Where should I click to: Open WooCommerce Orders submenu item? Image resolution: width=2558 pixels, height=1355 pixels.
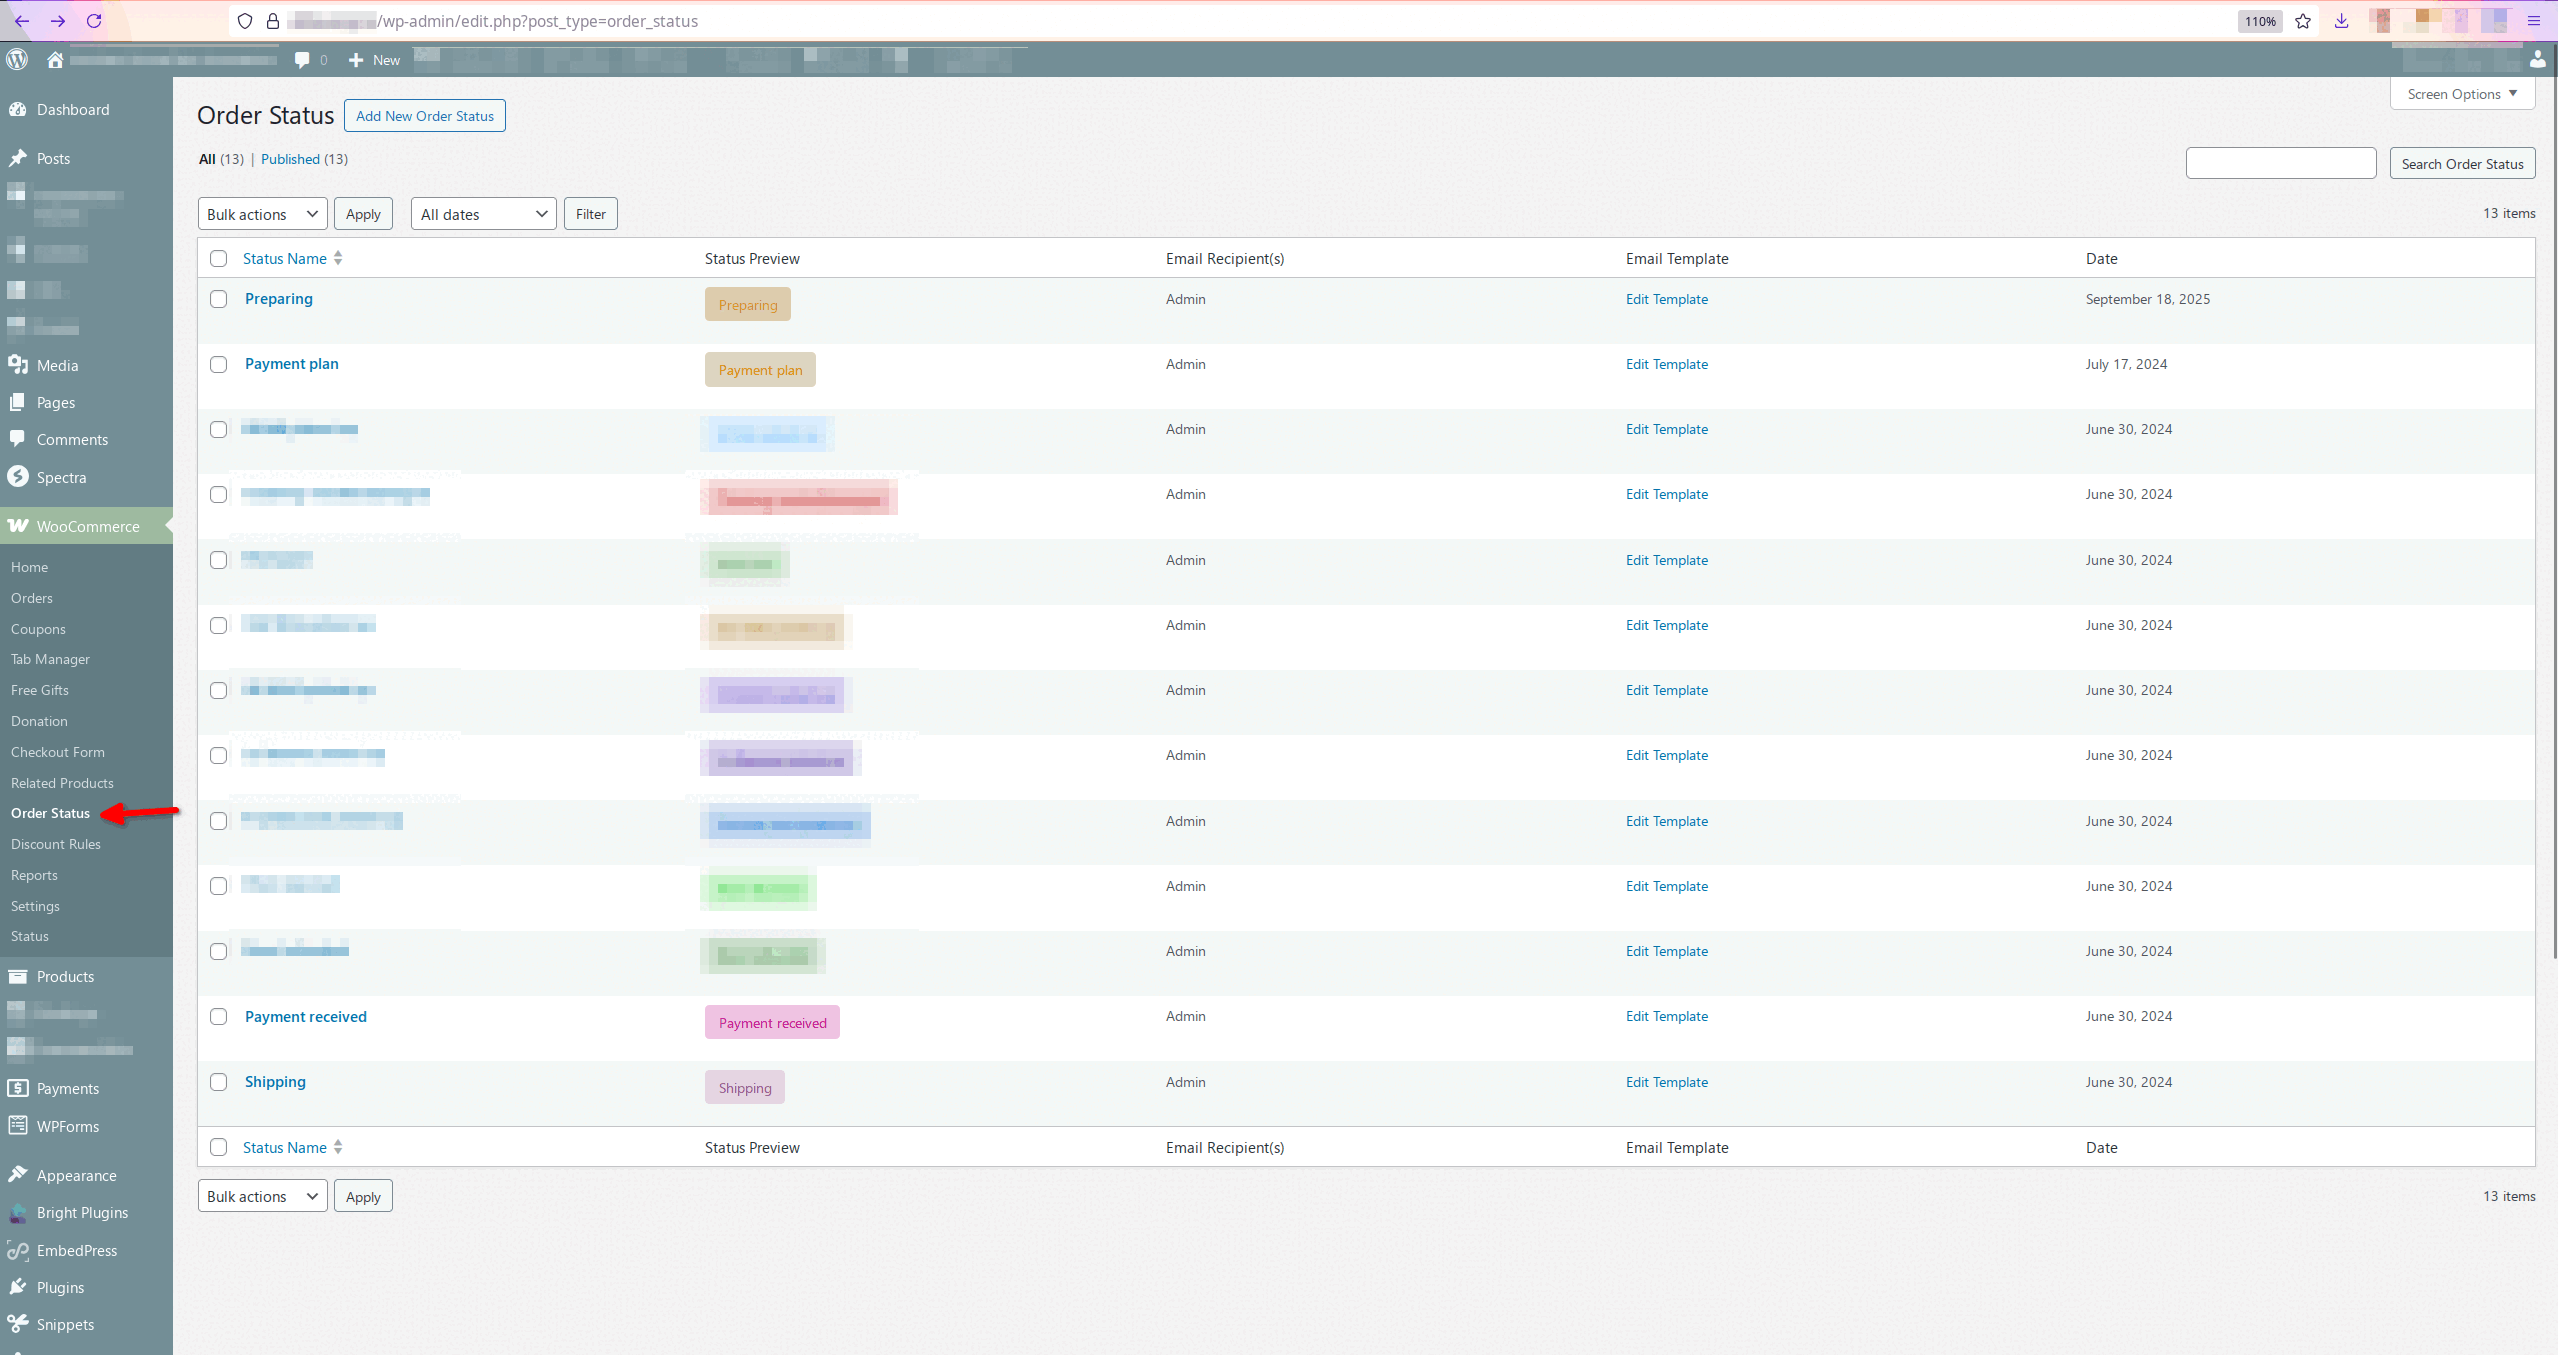32,598
